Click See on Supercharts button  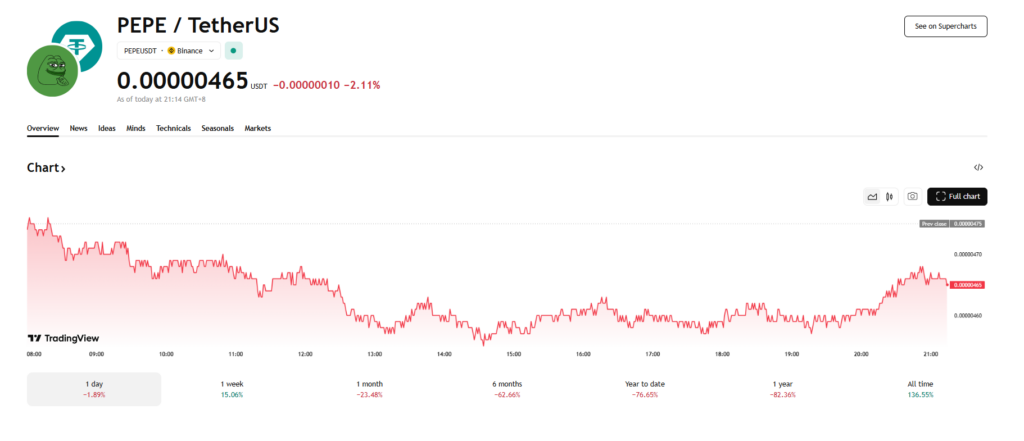point(946,26)
